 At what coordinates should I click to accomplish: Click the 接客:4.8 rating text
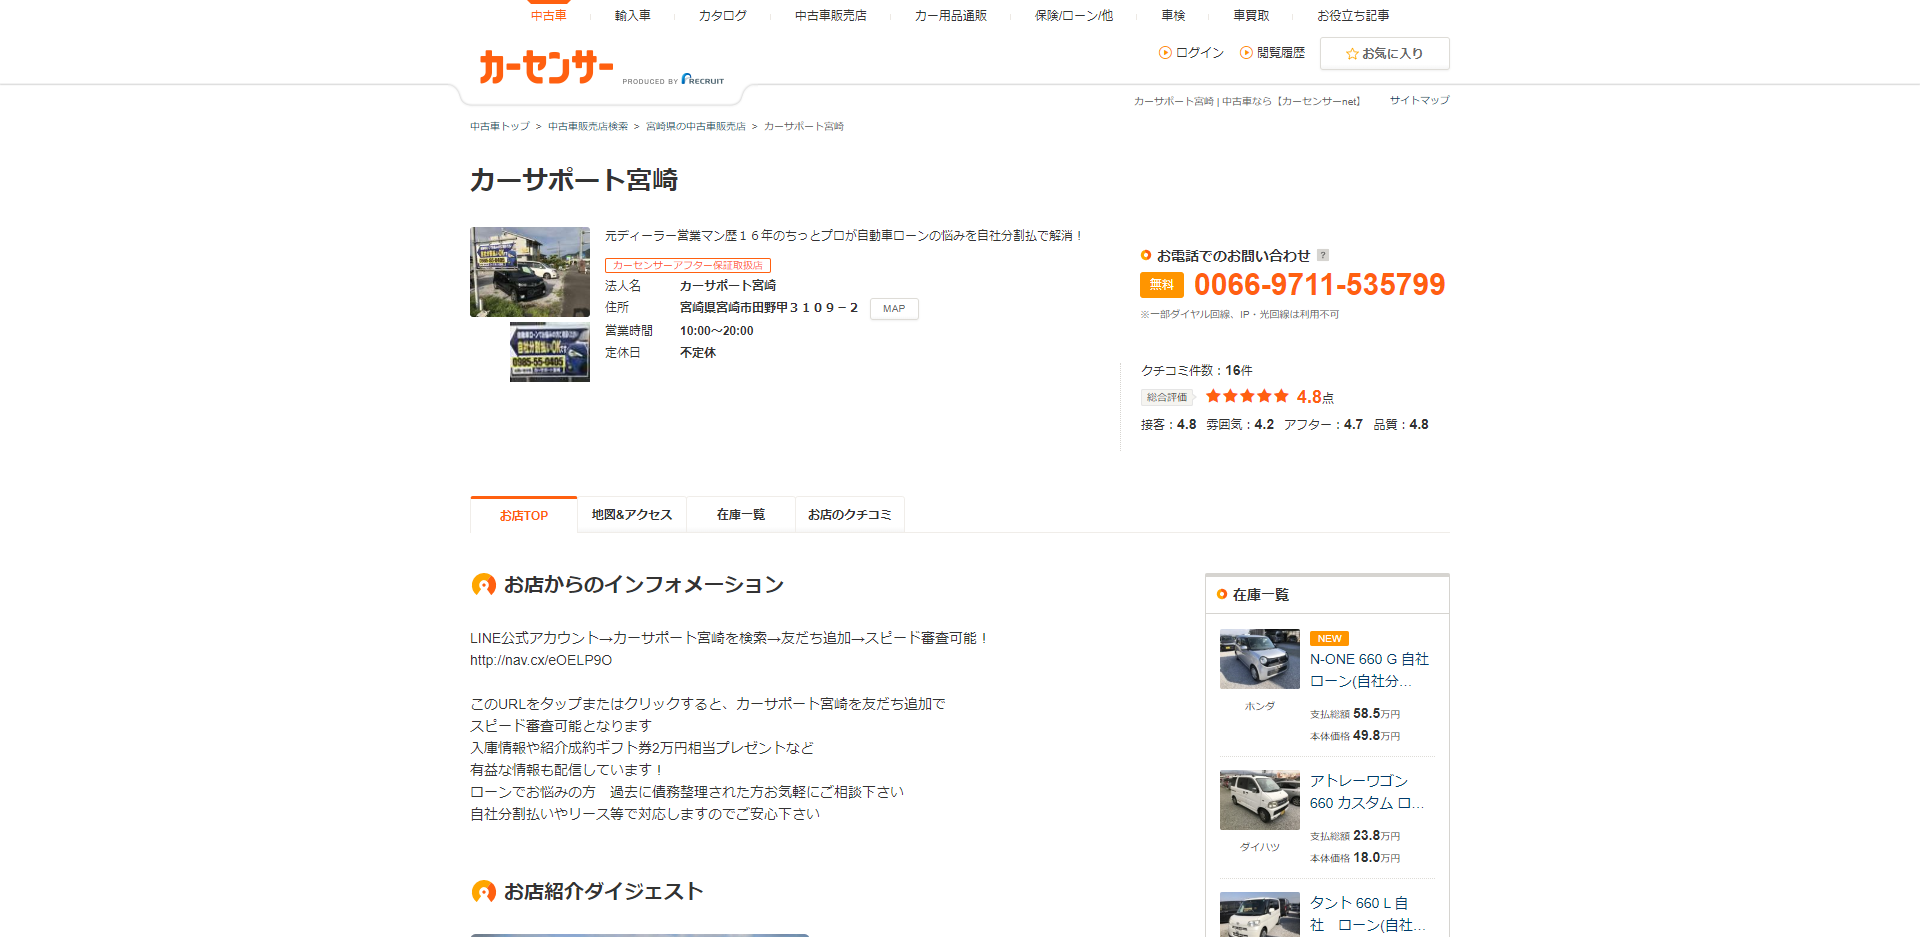pos(1169,425)
